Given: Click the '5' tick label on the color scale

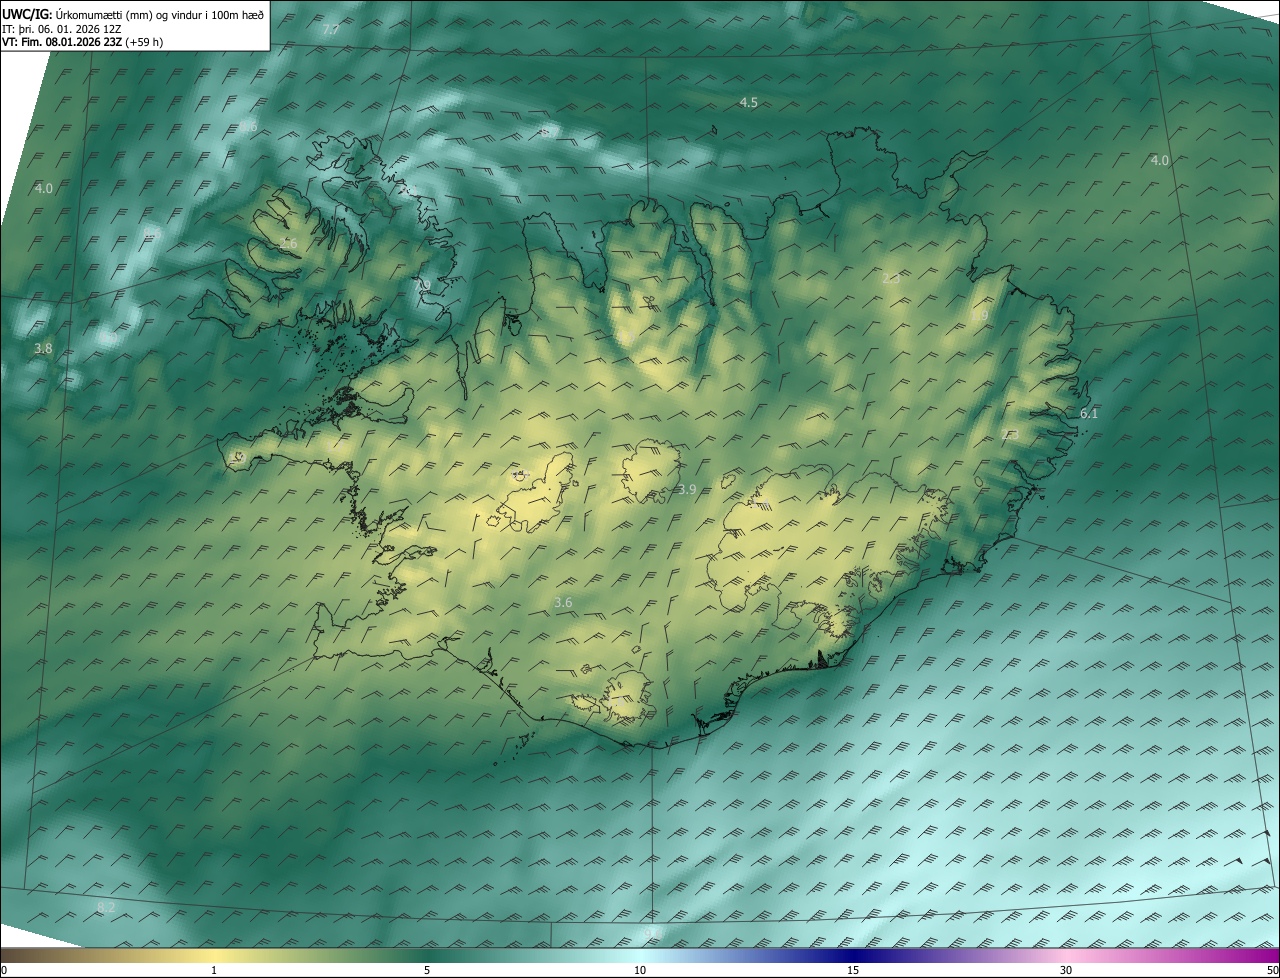Looking at the screenshot, I should 427,971.
